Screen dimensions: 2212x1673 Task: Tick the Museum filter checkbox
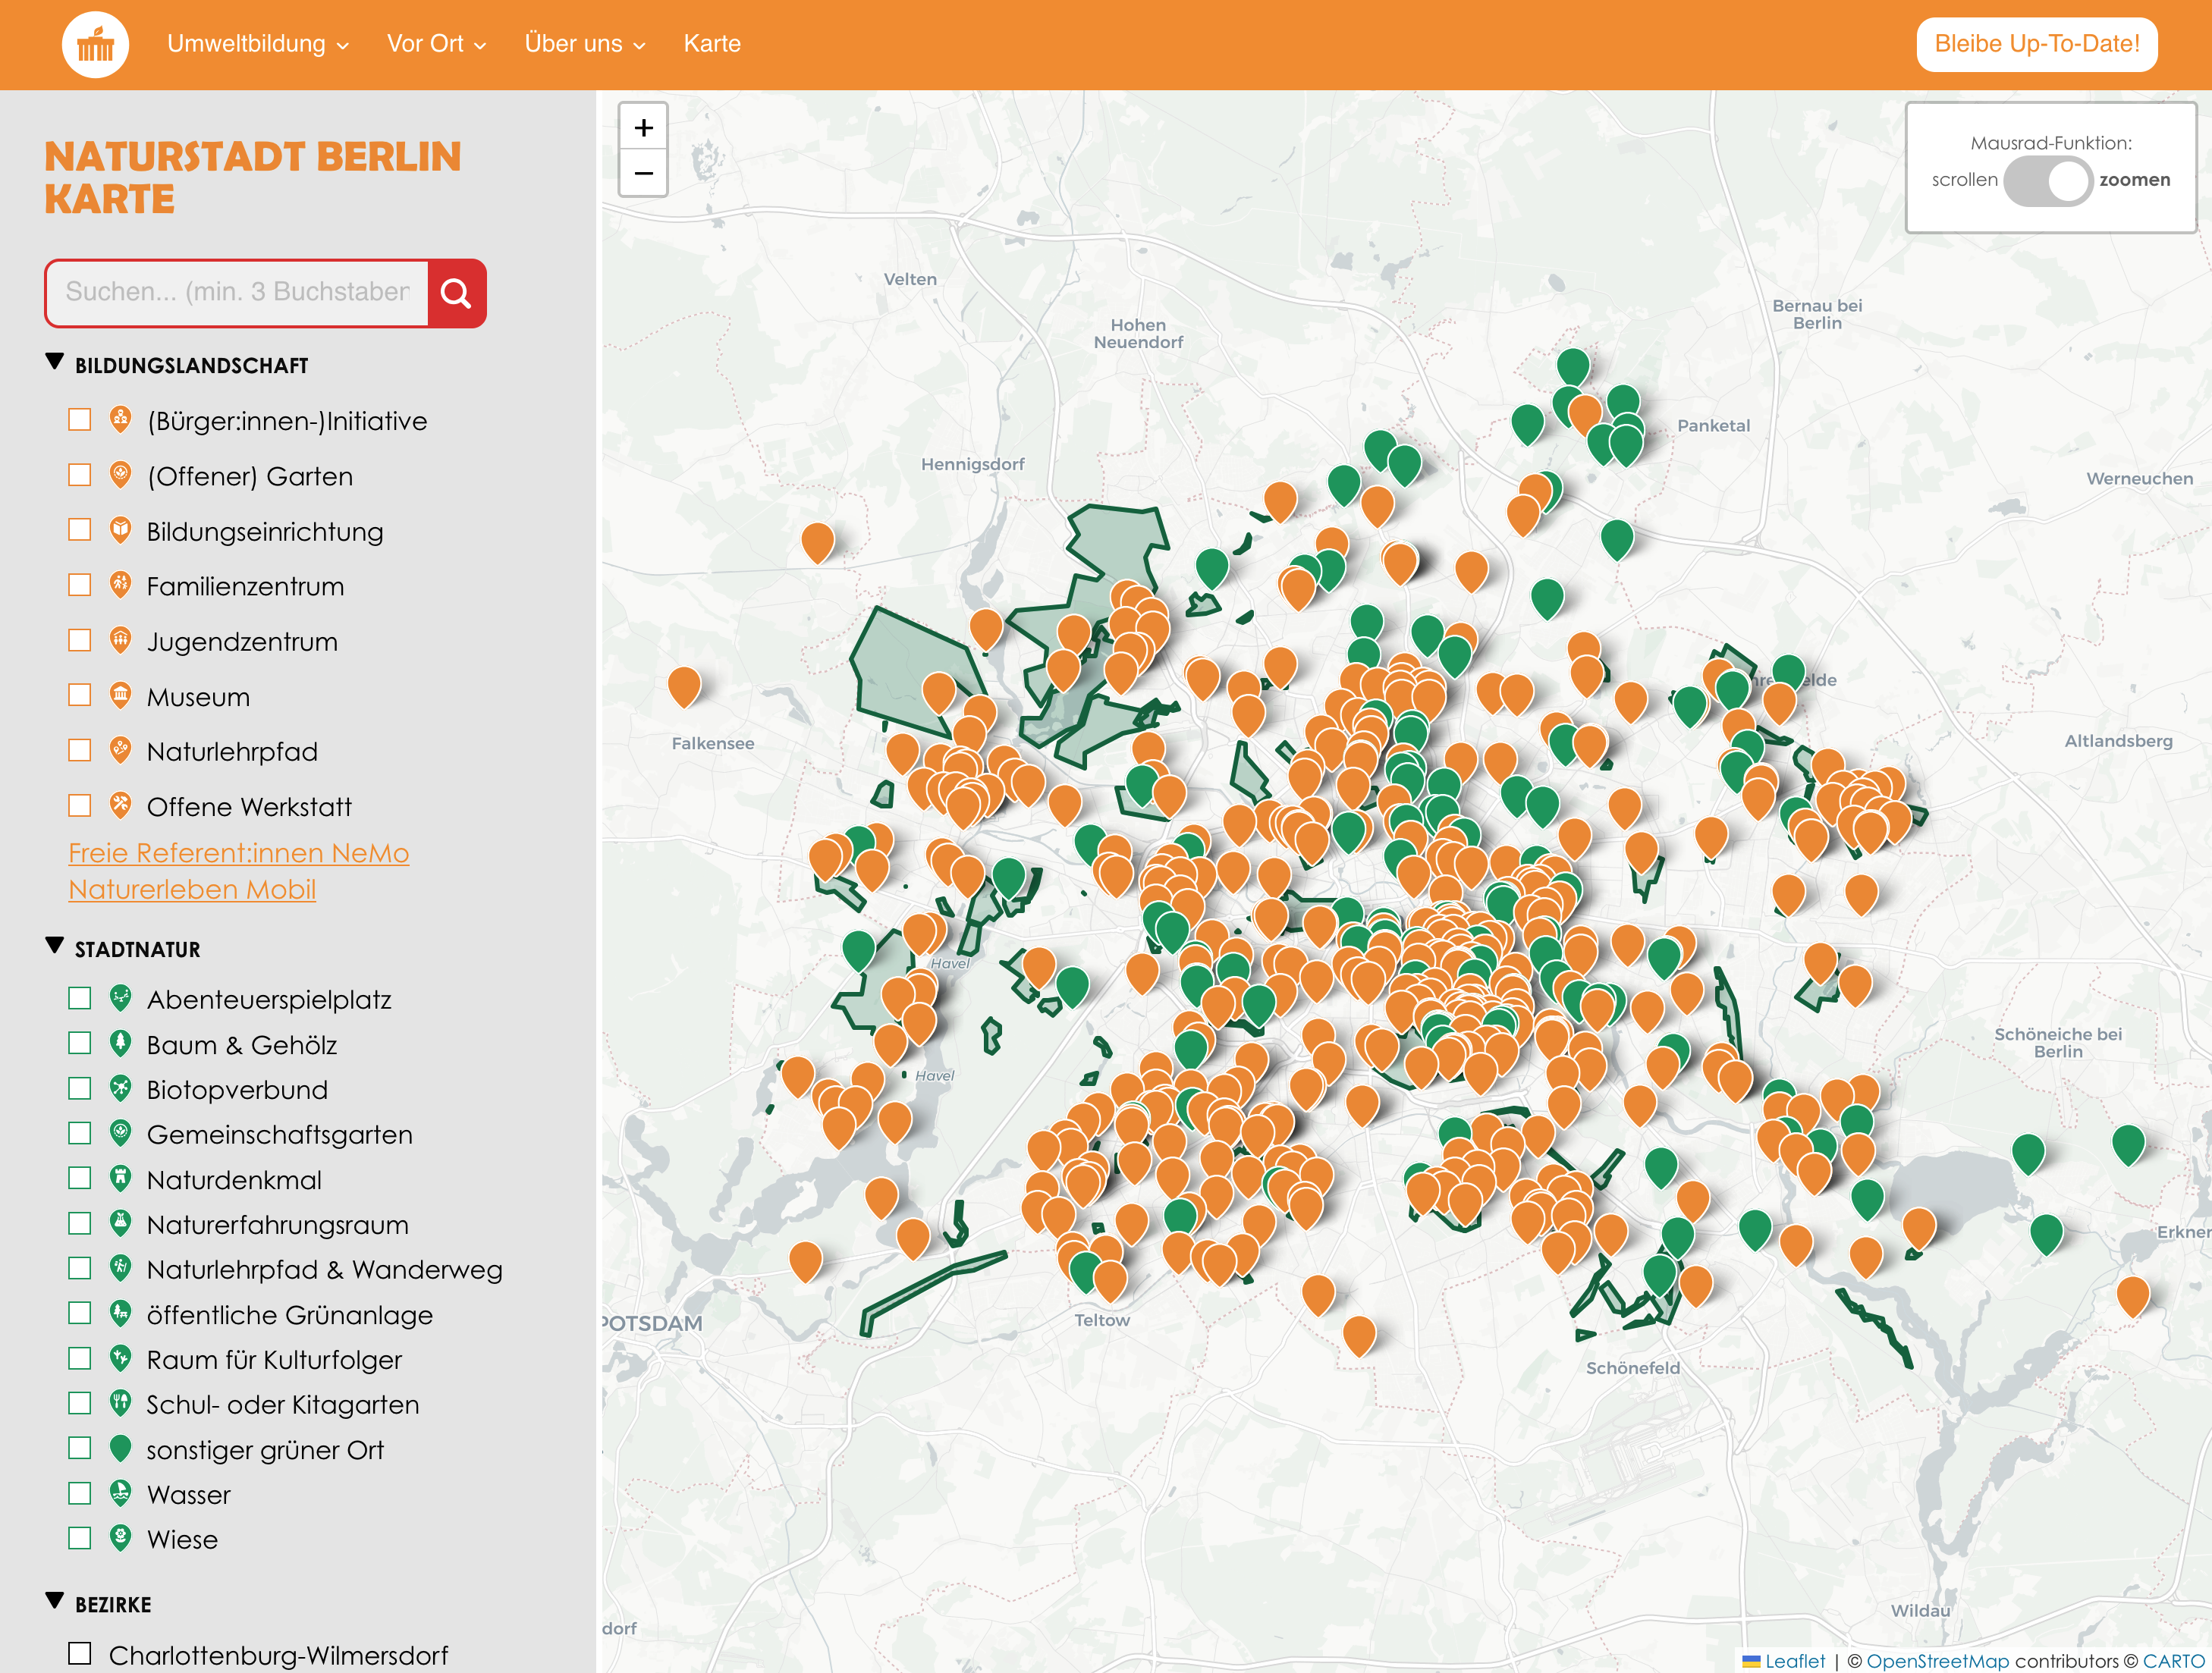pyautogui.click(x=80, y=694)
